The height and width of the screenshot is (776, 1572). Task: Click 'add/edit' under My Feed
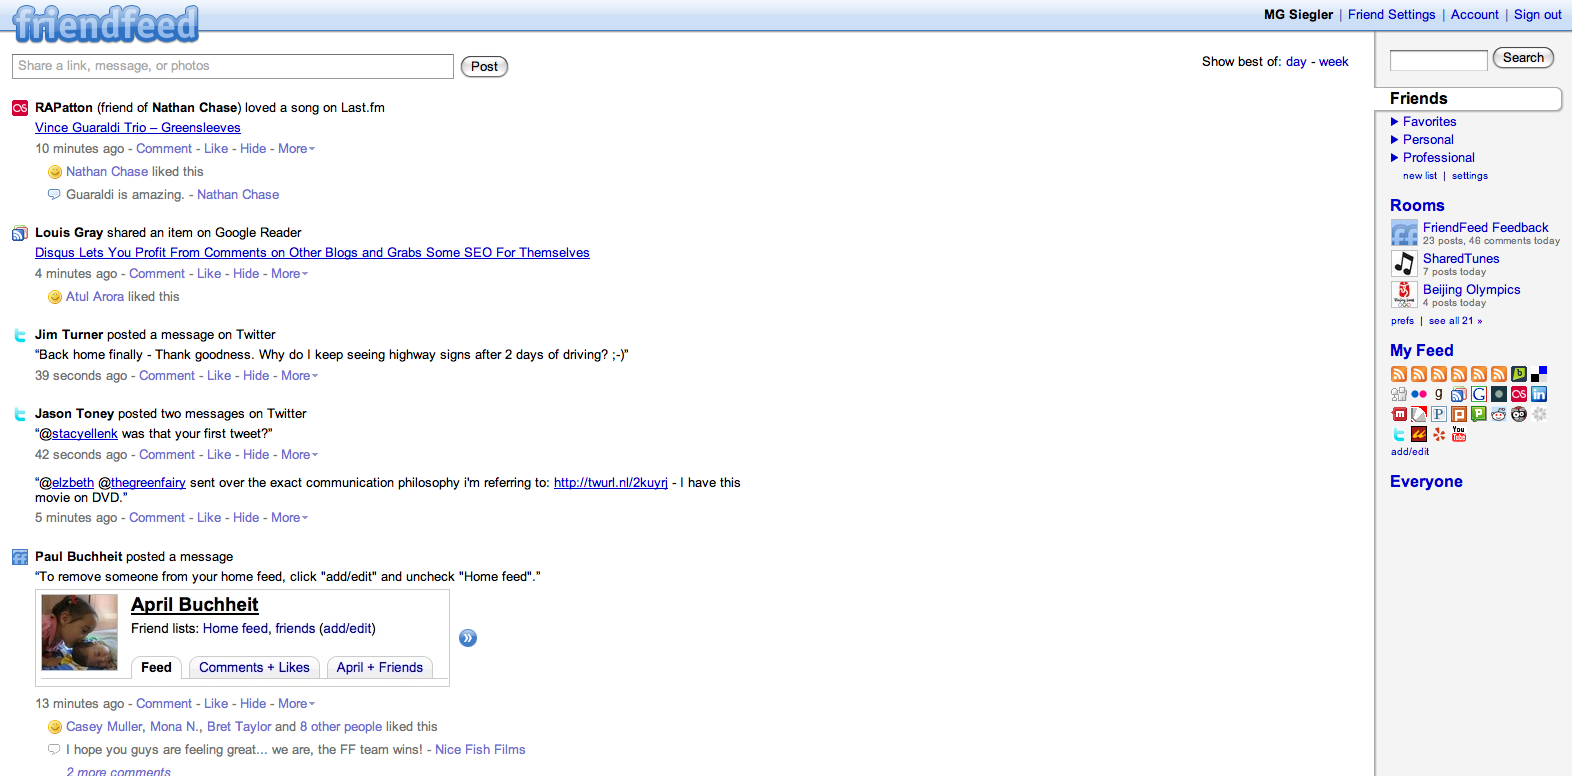(x=1410, y=451)
